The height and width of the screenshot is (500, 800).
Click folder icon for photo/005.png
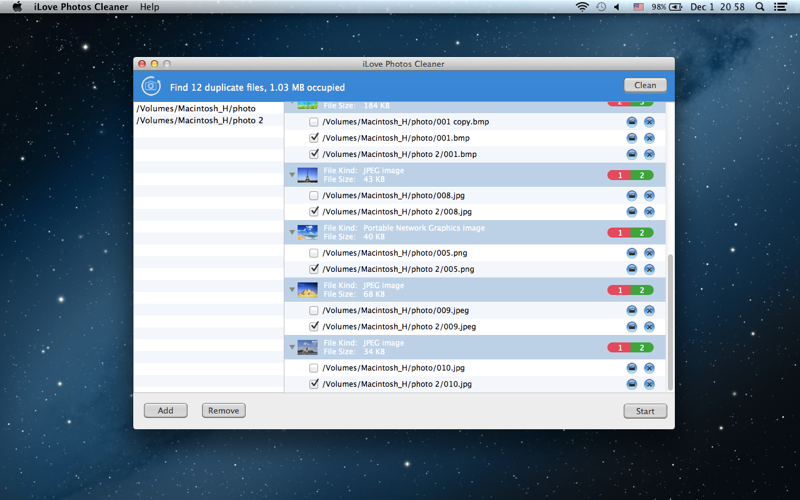tap(632, 253)
